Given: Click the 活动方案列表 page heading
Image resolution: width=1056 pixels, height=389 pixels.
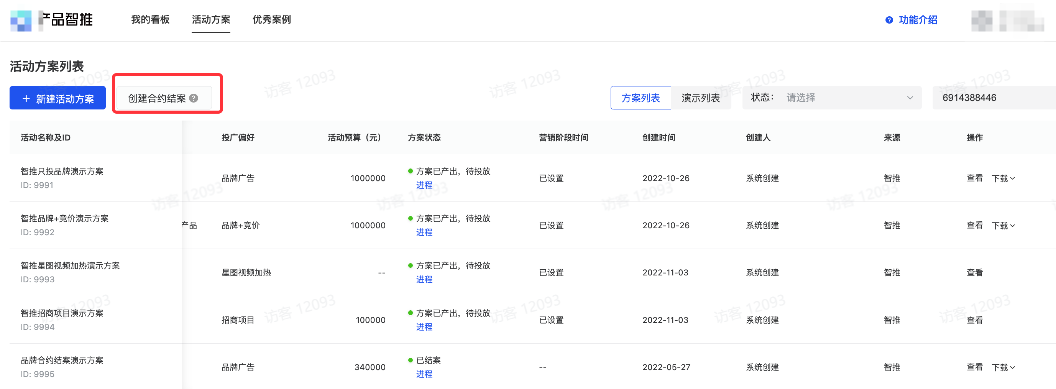Looking at the screenshot, I should [46, 66].
